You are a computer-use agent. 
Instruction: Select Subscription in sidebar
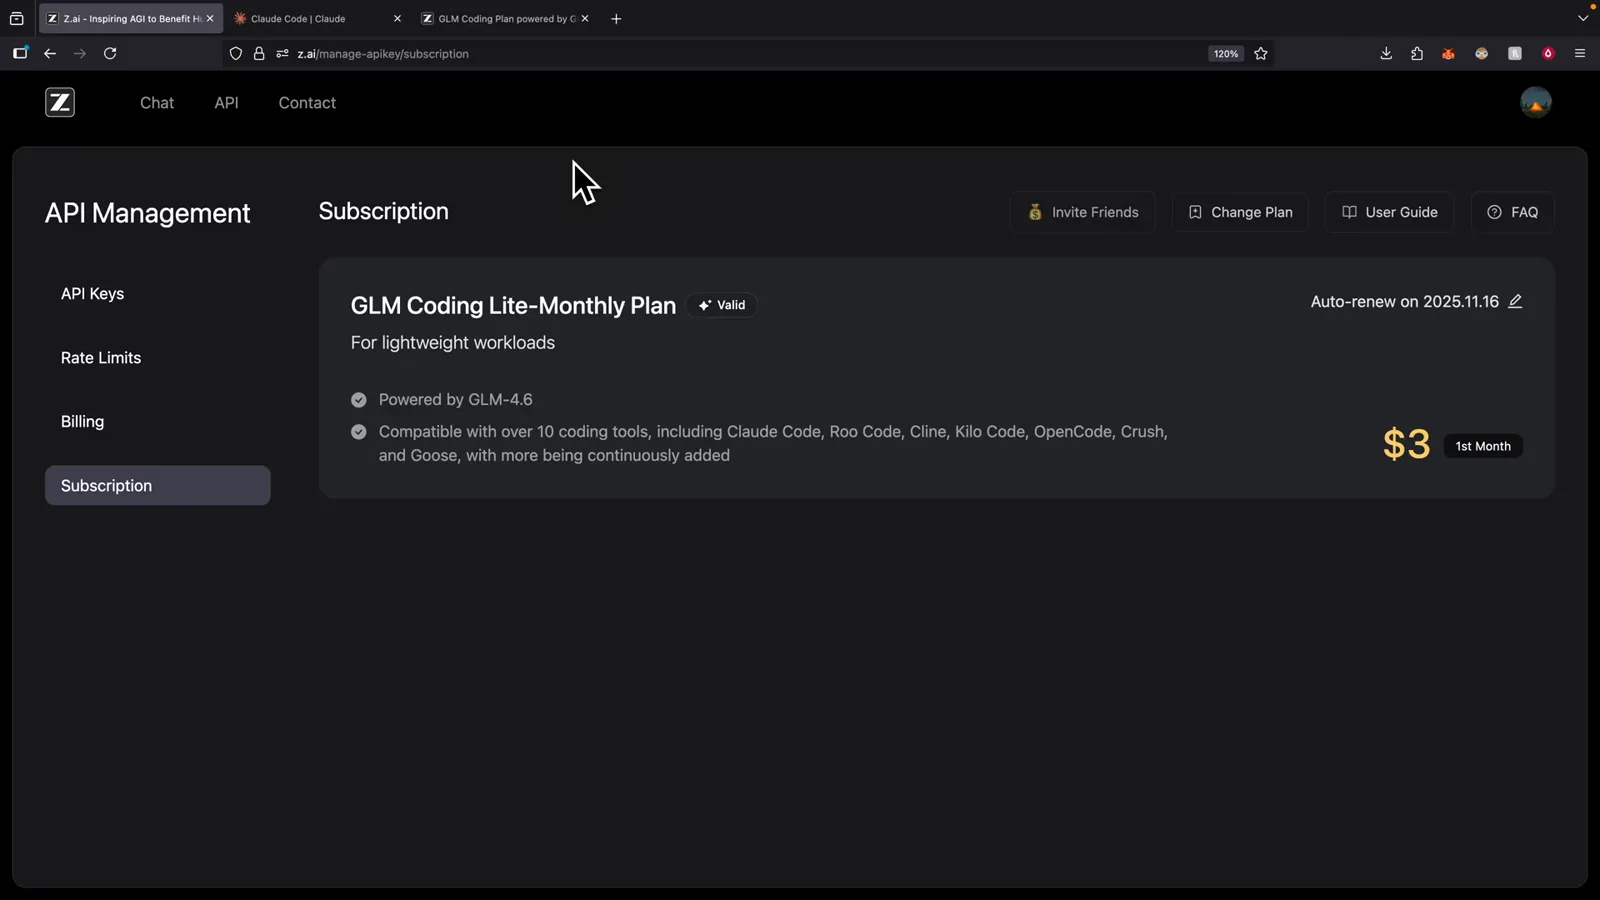coord(158,486)
